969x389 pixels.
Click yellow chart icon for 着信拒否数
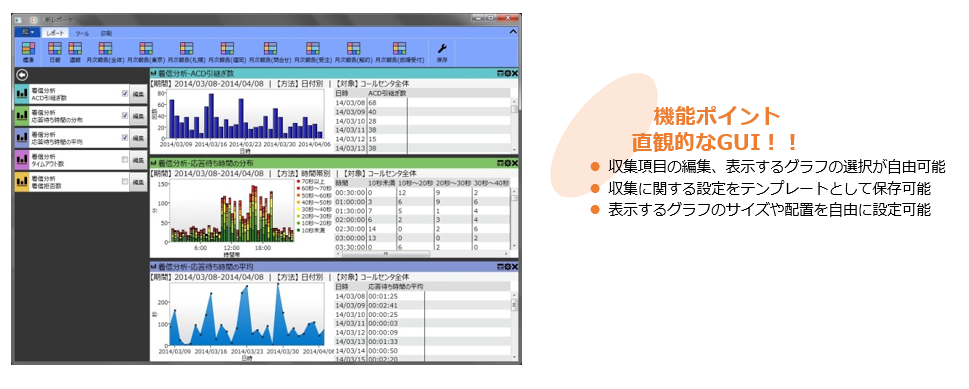[22, 182]
